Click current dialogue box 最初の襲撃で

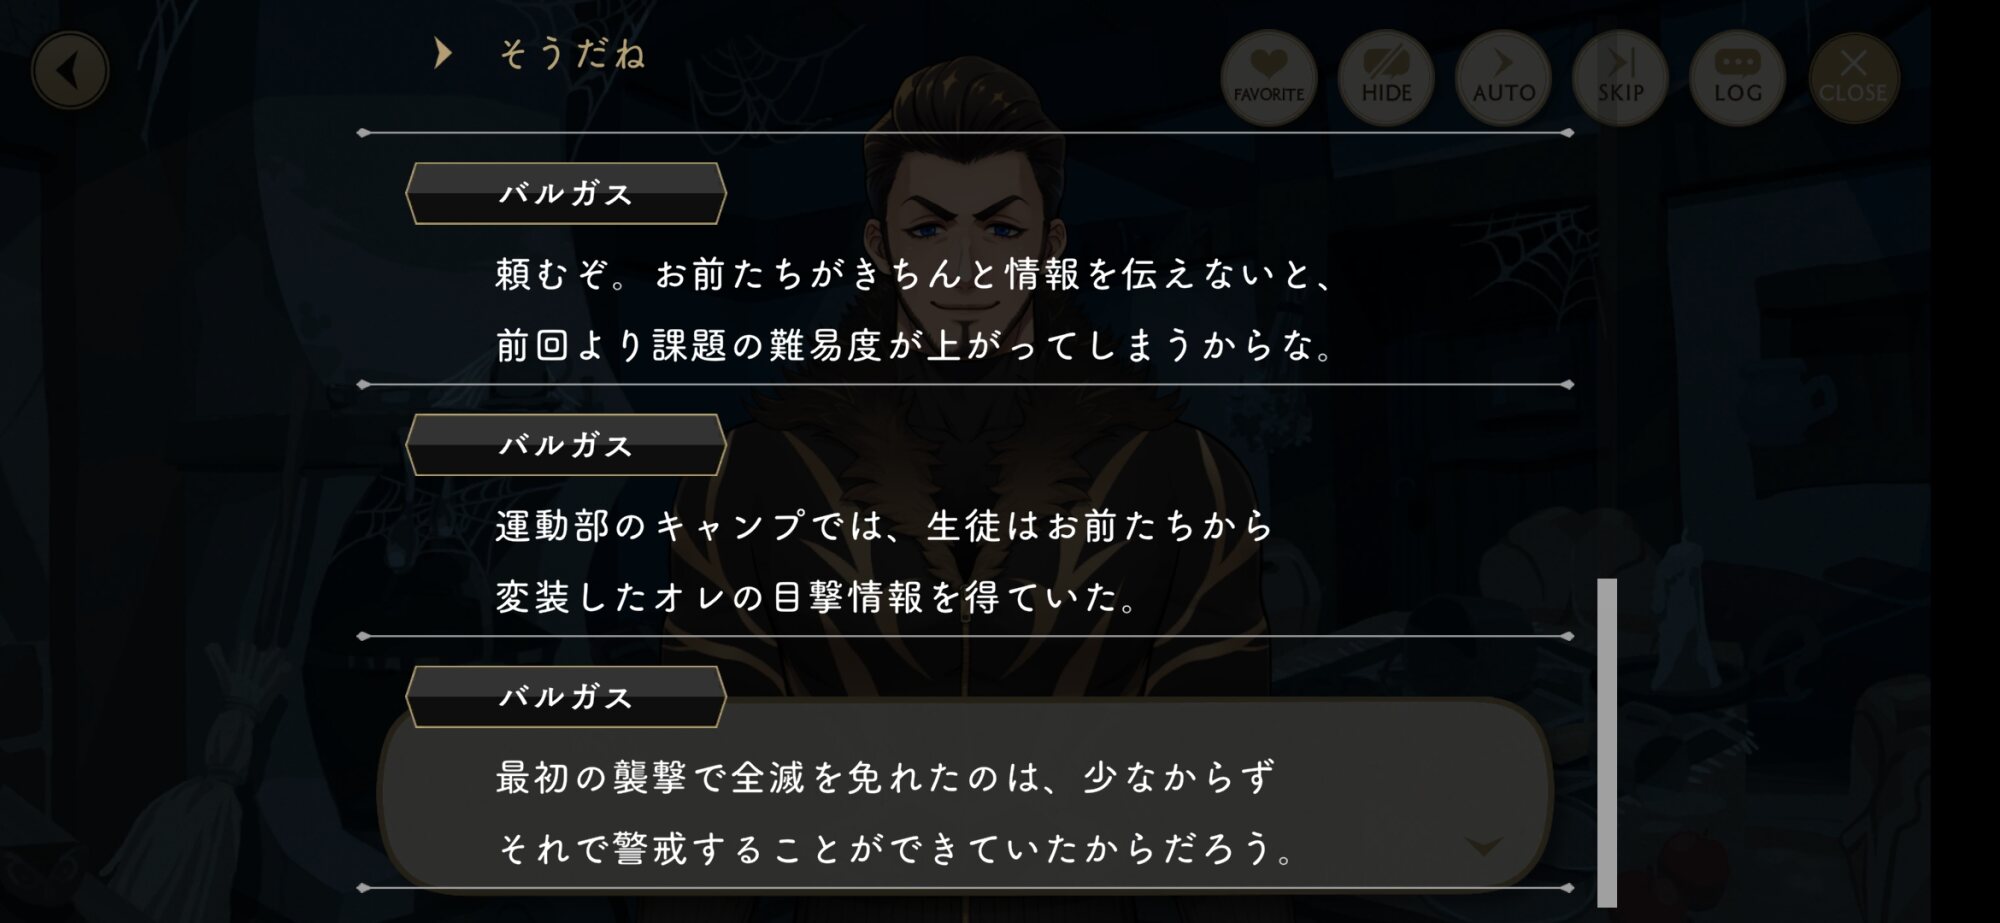(965, 795)
